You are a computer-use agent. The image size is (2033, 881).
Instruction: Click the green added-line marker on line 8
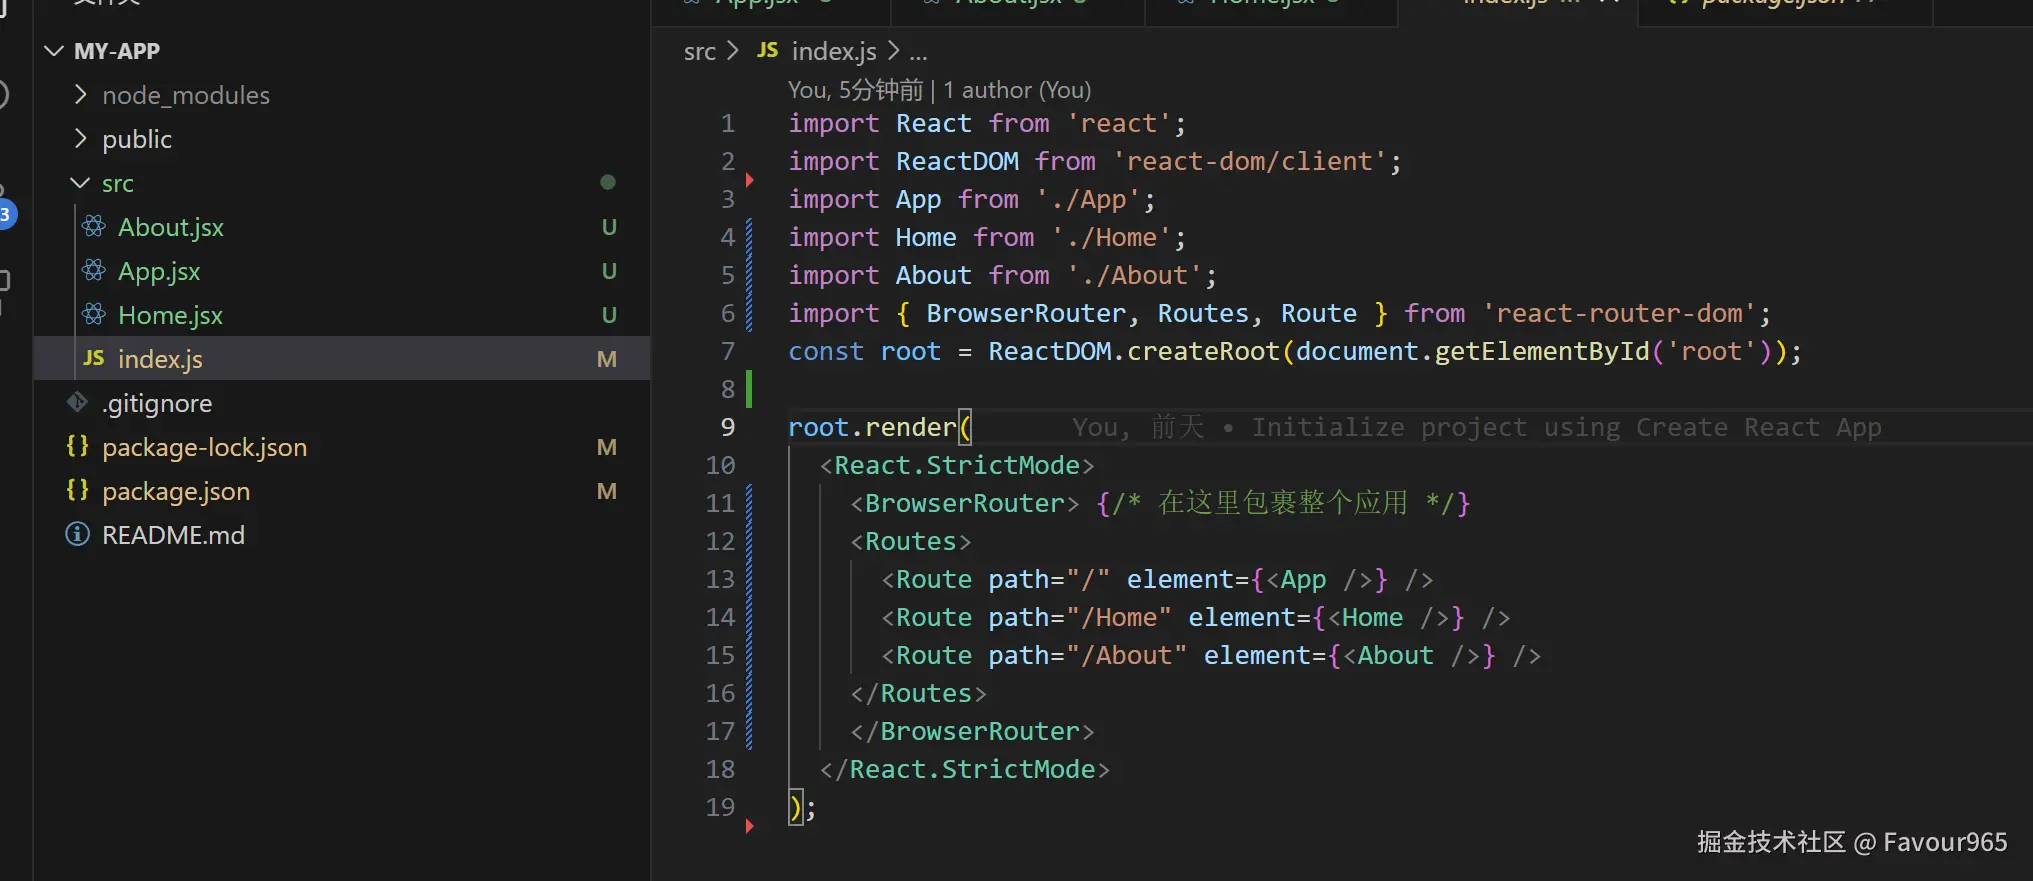point(749,389)
